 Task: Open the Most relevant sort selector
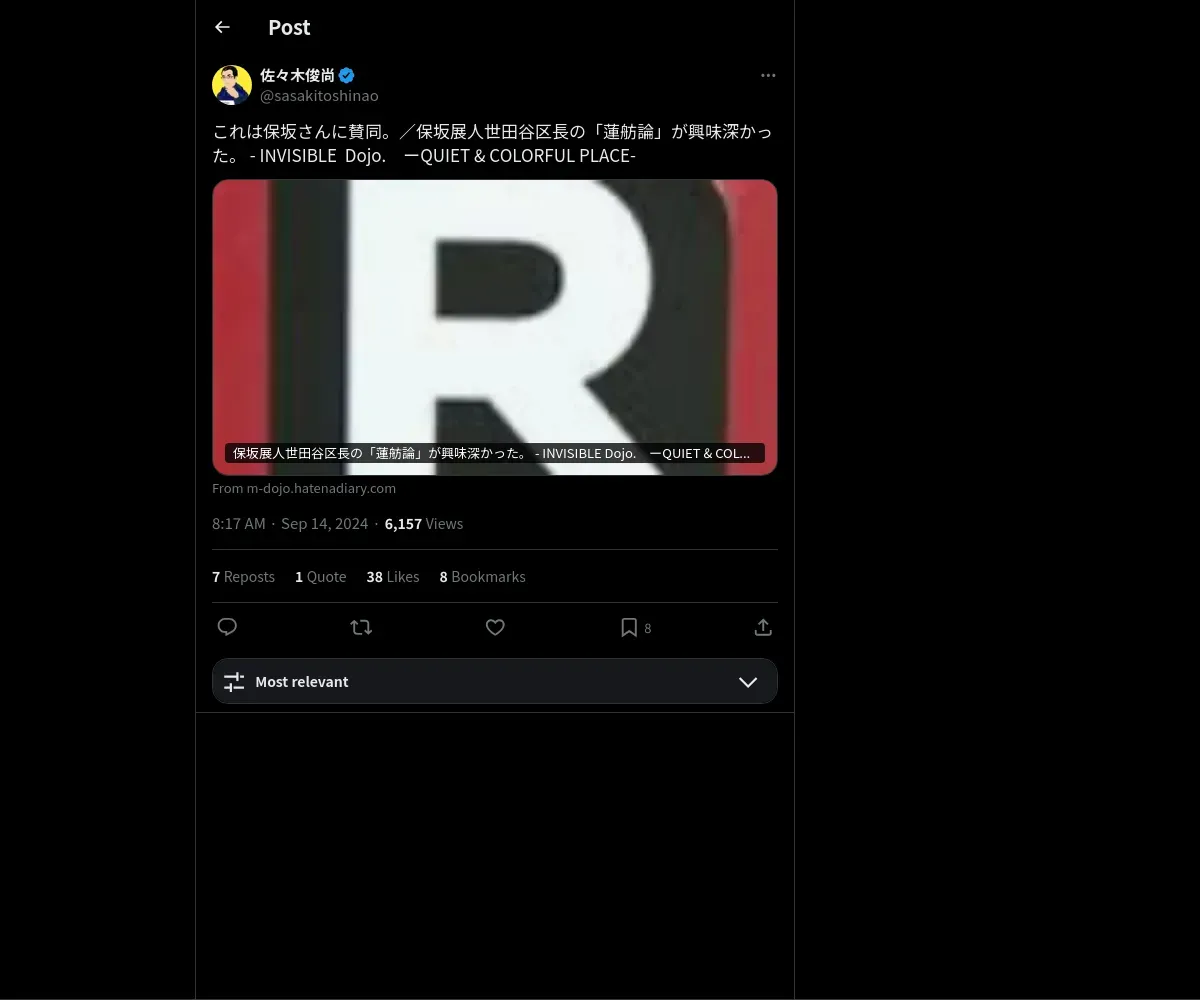coord(495,681)
